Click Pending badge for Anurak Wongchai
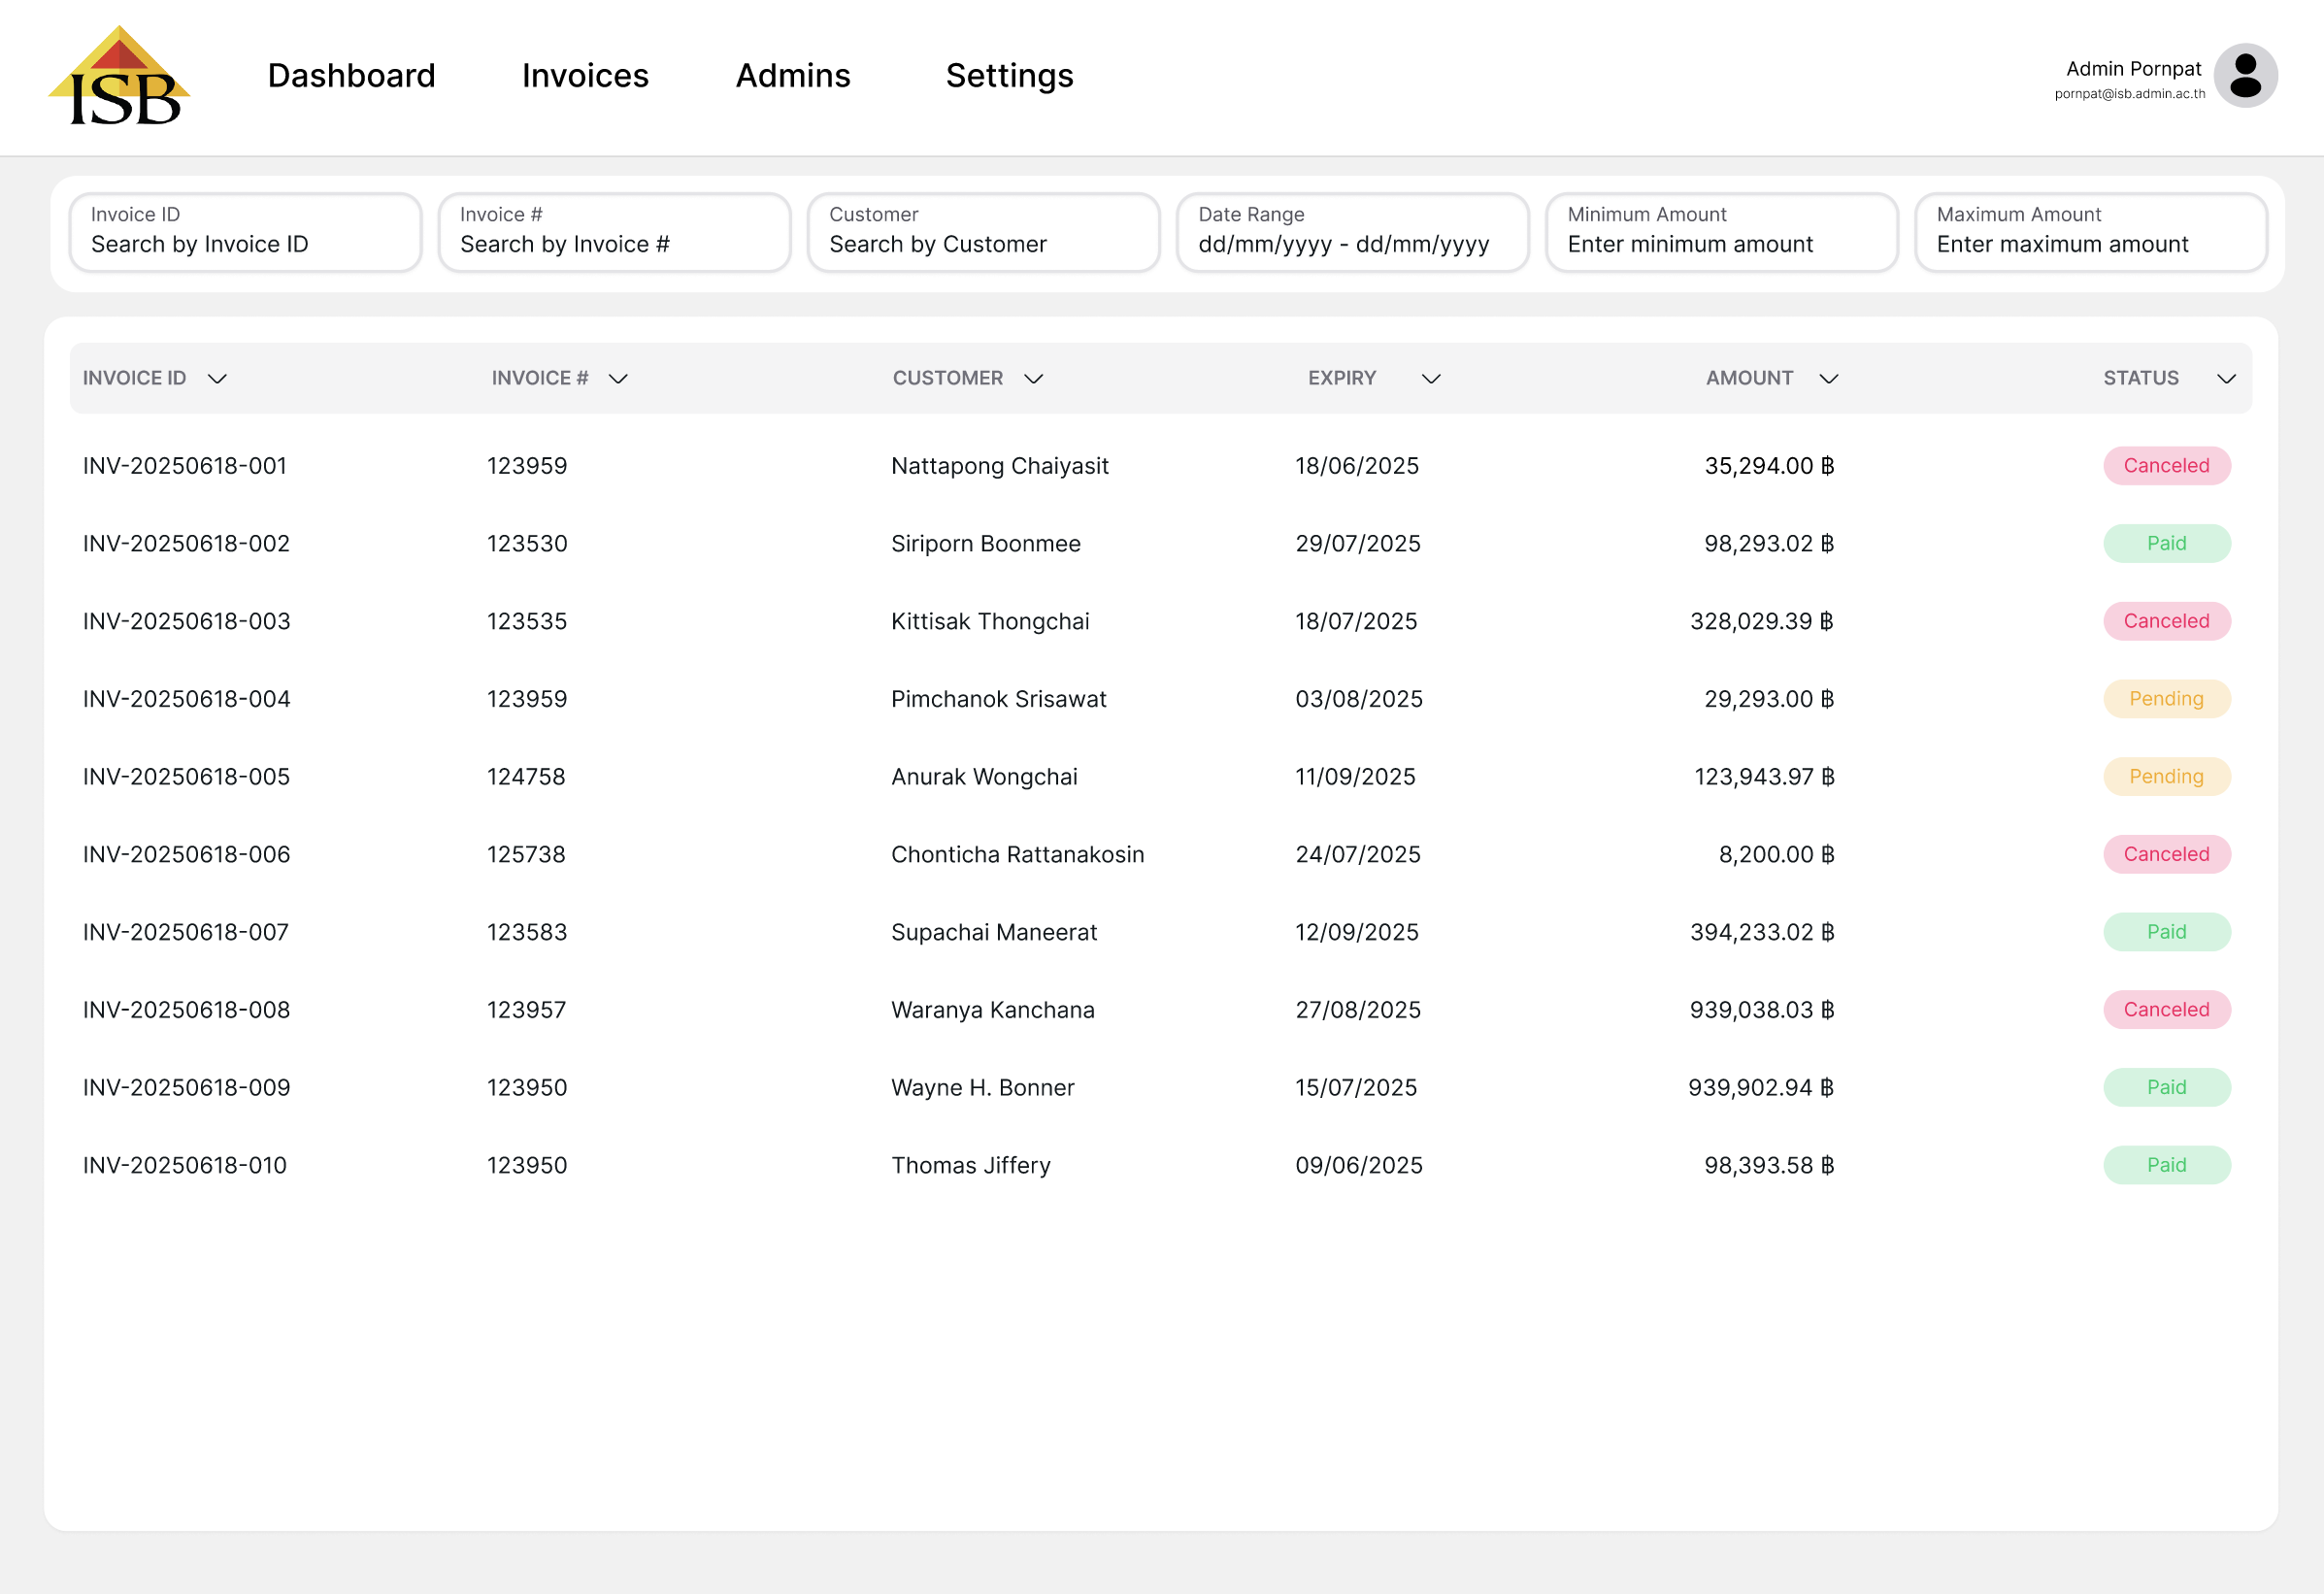 (2166, 777)
